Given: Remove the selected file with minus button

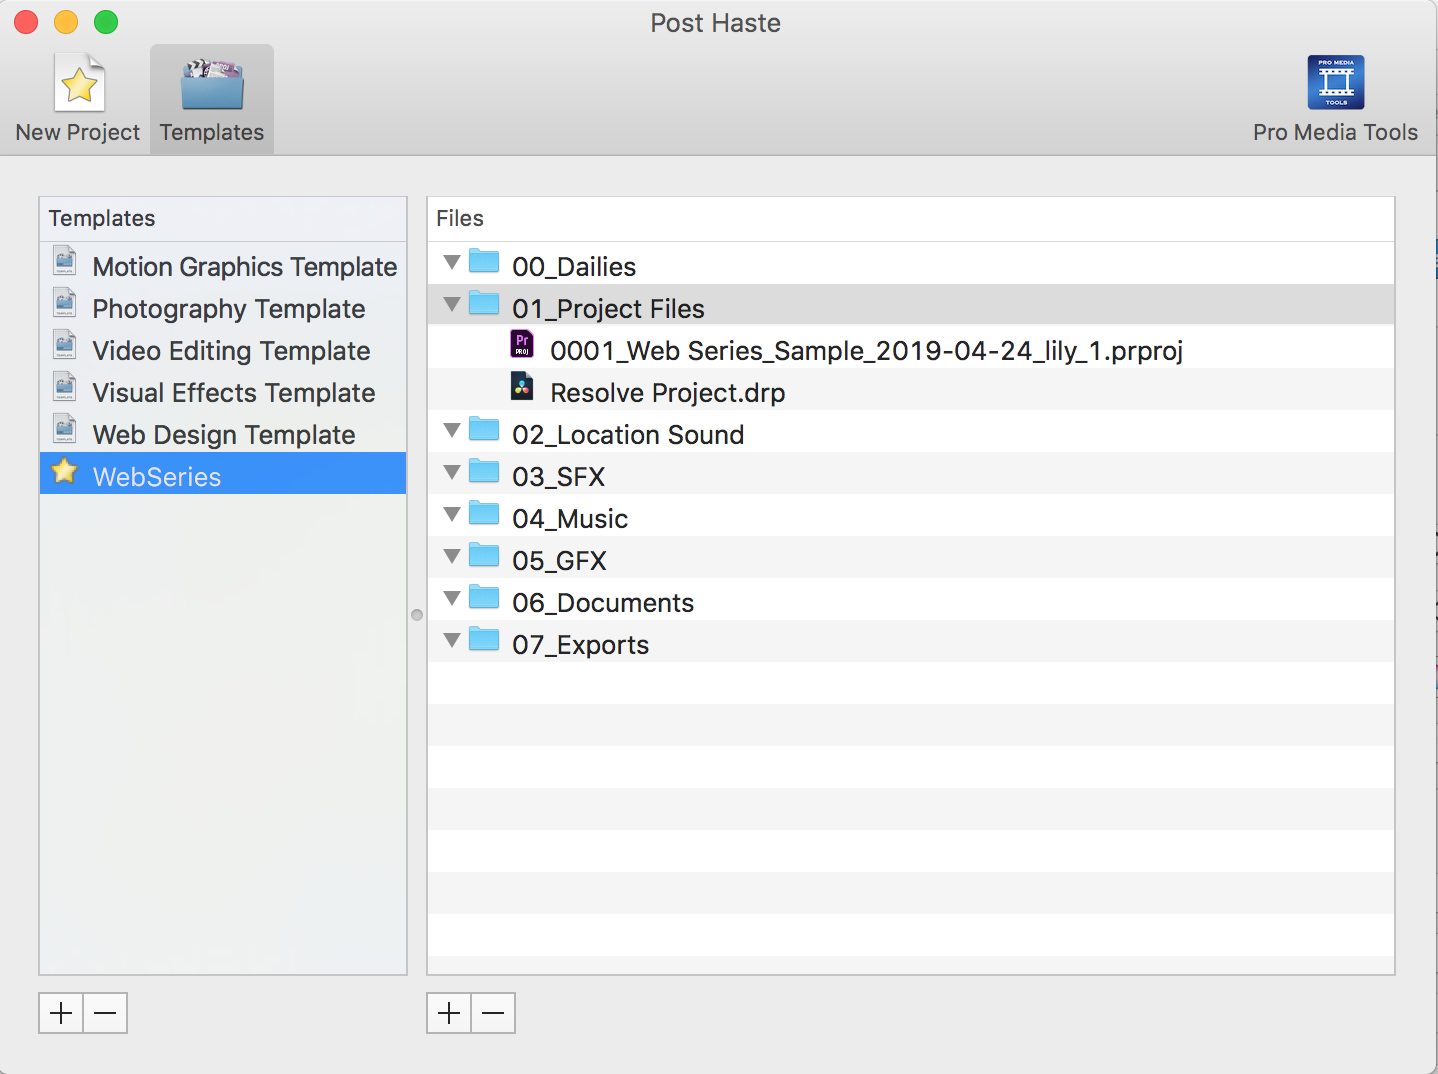Looking at the screenshot, I should [493, 1013].
